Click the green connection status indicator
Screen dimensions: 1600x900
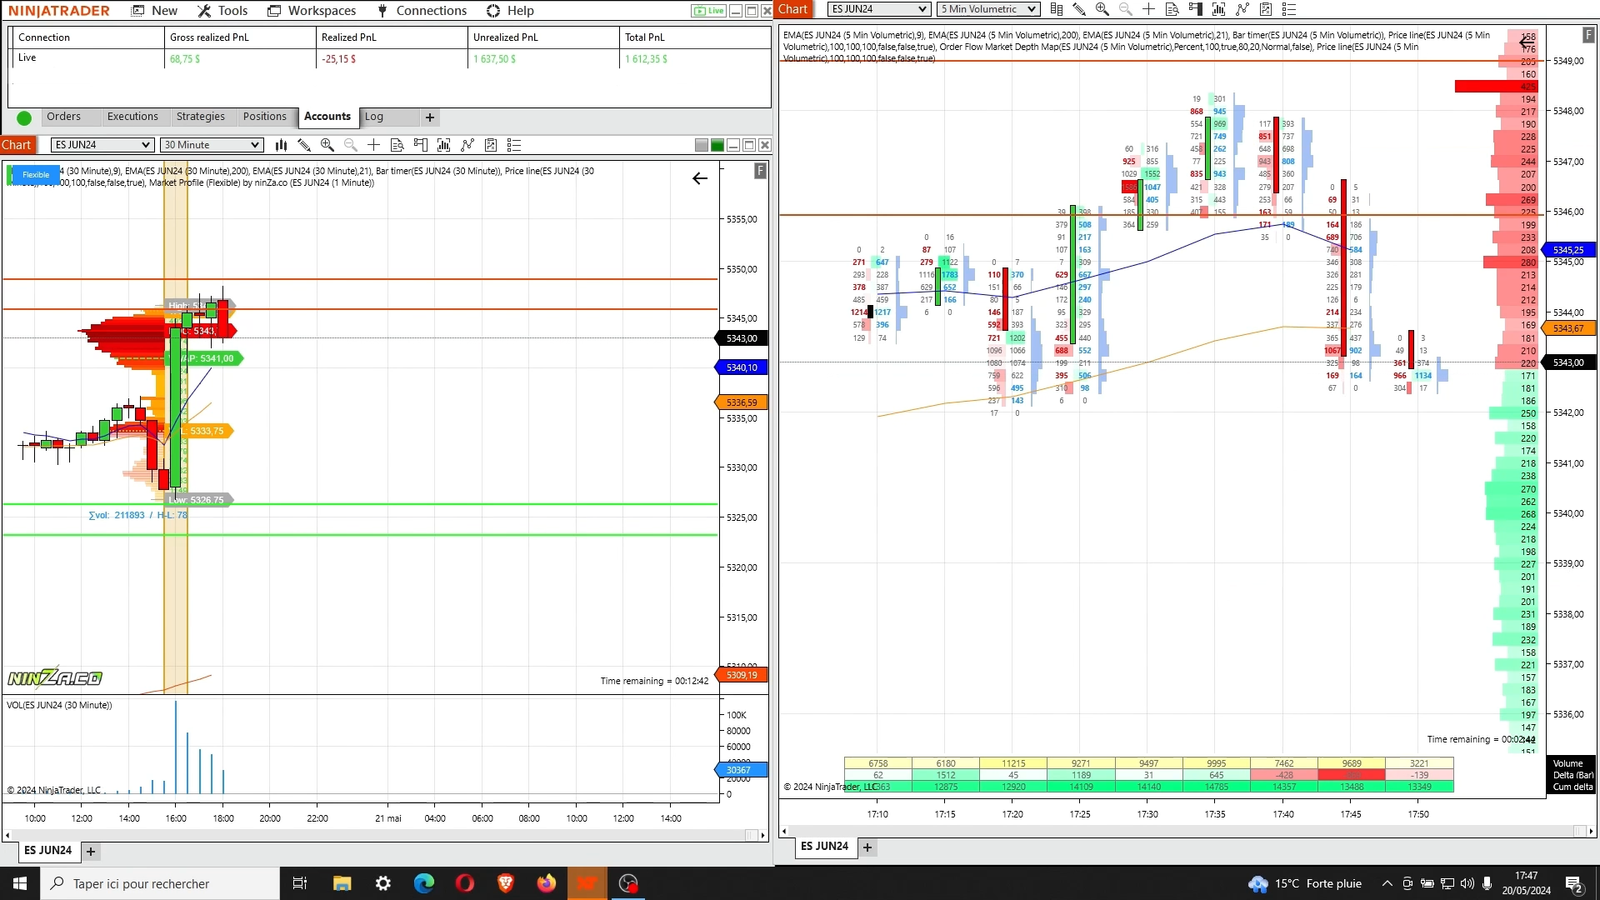click(24, 118)
